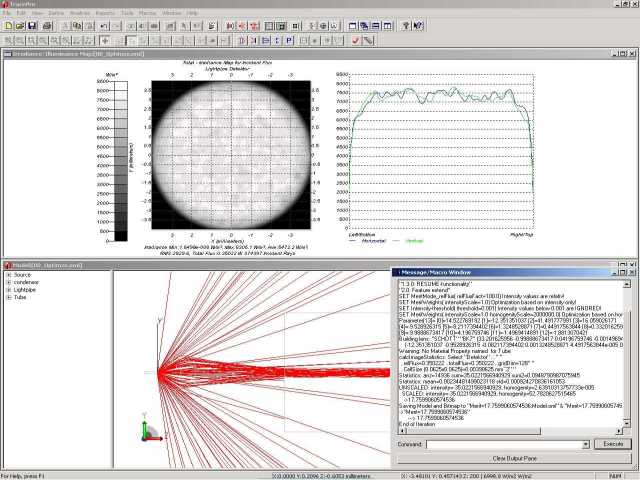640x480 pixels.
Task: Click "End of Iteration" line in message output
Action: click(x=417, y=424)
